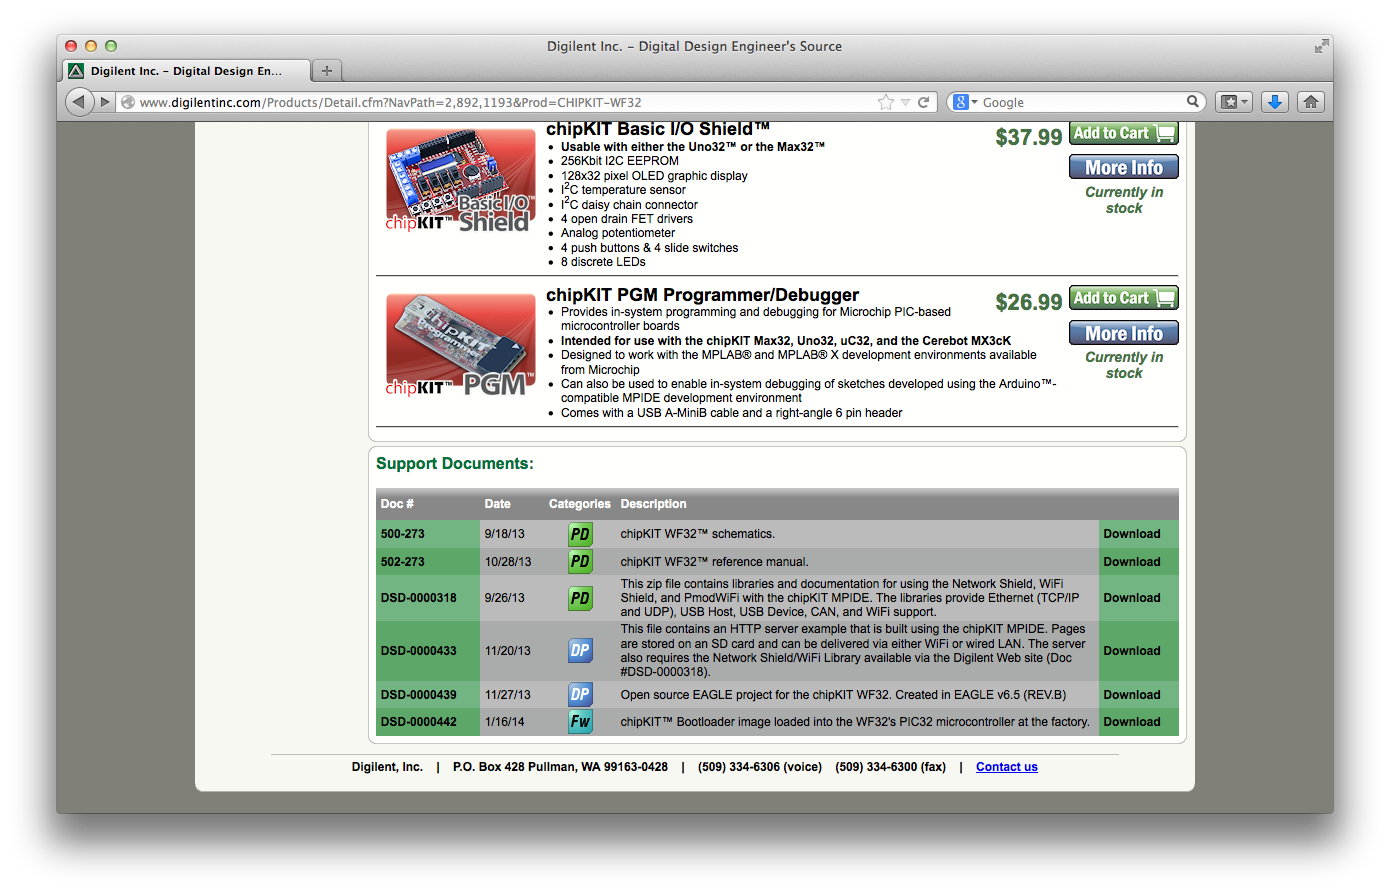This screenshot has height=892, width=1390.
Task: Click the Fw icon for DSD-0000442
Action: coord(580,721)
